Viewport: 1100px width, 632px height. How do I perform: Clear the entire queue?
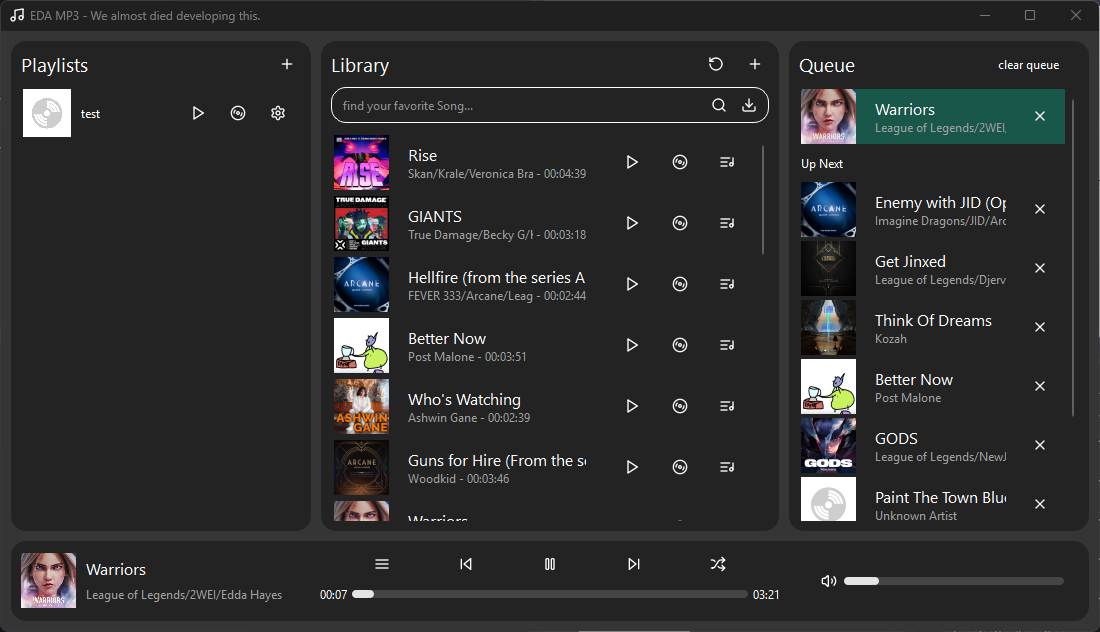(1028, 65)
